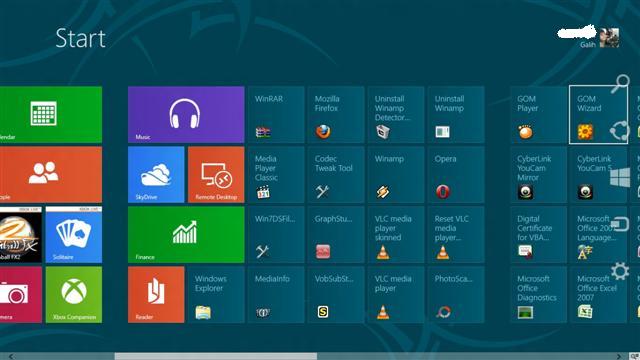Launch VLC media player skinned tile

396,234
